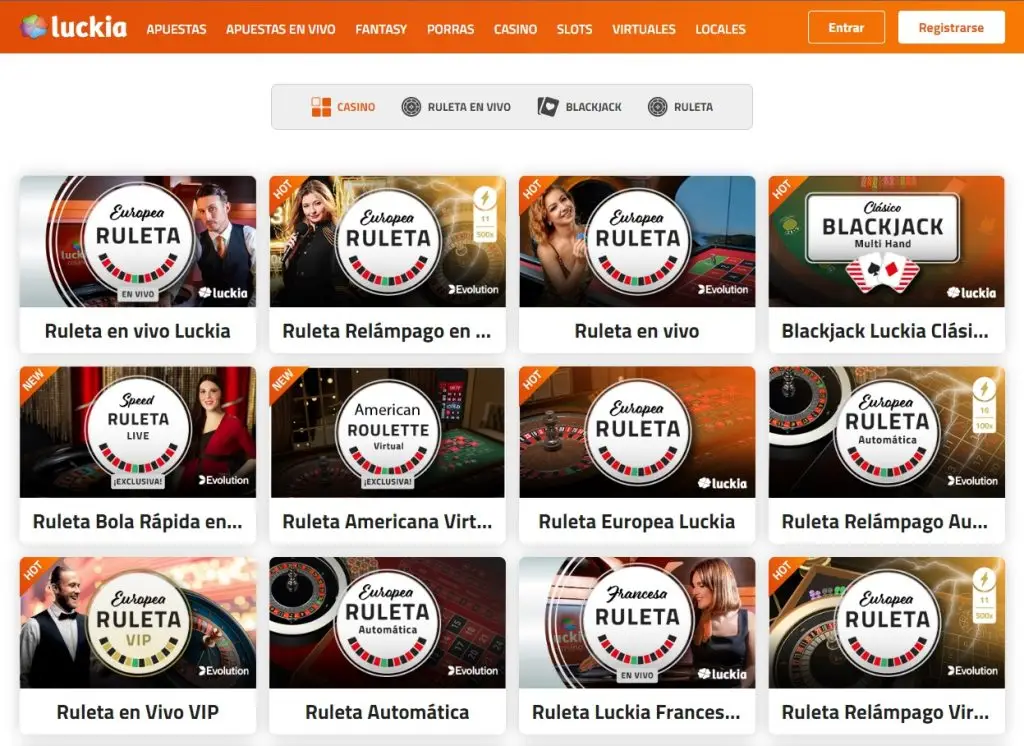Screen dimensions: 1024x746
Task: Go to the Porras section
Action: point(451,29)
